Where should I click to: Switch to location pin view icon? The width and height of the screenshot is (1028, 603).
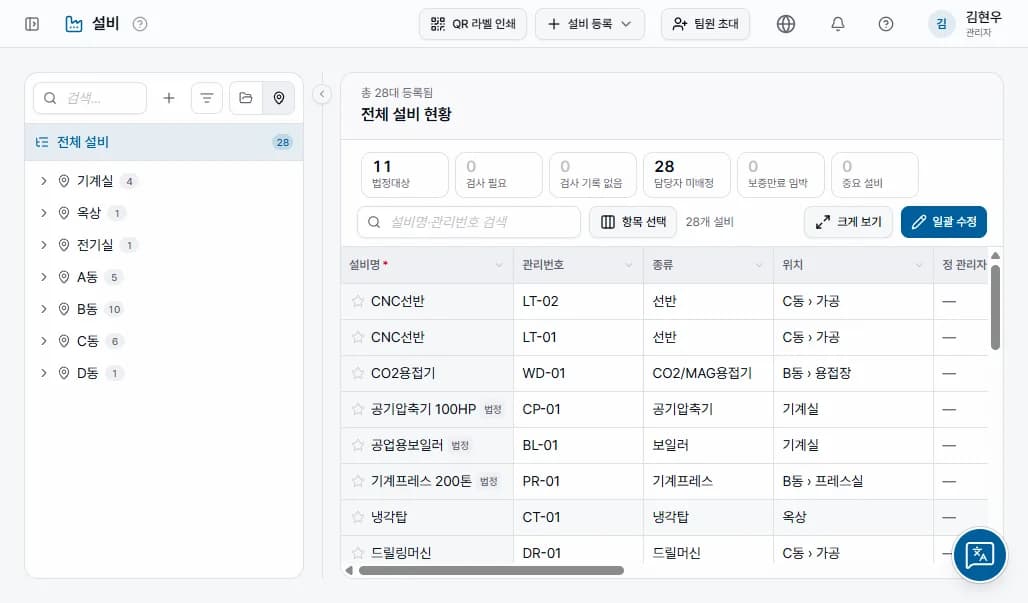[x=279, y=98]
